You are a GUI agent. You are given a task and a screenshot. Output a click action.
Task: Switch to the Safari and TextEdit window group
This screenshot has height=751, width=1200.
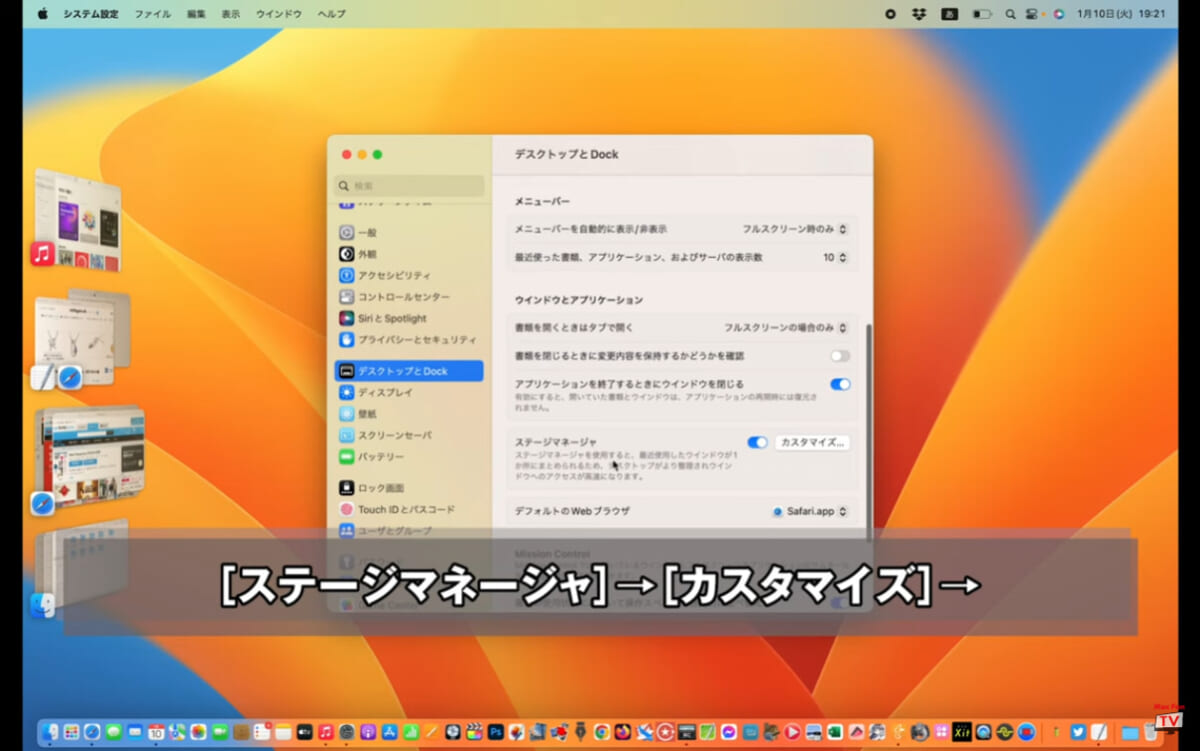click(80, 339)
